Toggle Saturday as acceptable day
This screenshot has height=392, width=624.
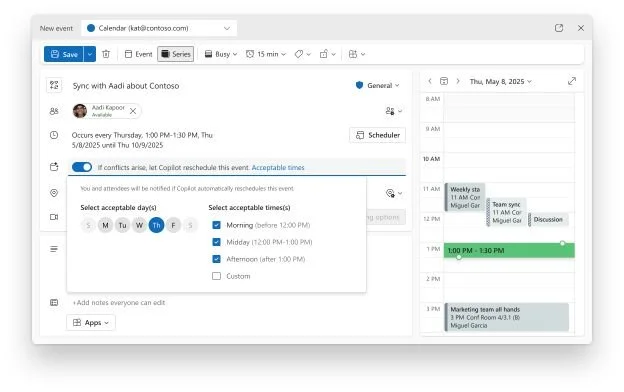(x=191, y=225)
